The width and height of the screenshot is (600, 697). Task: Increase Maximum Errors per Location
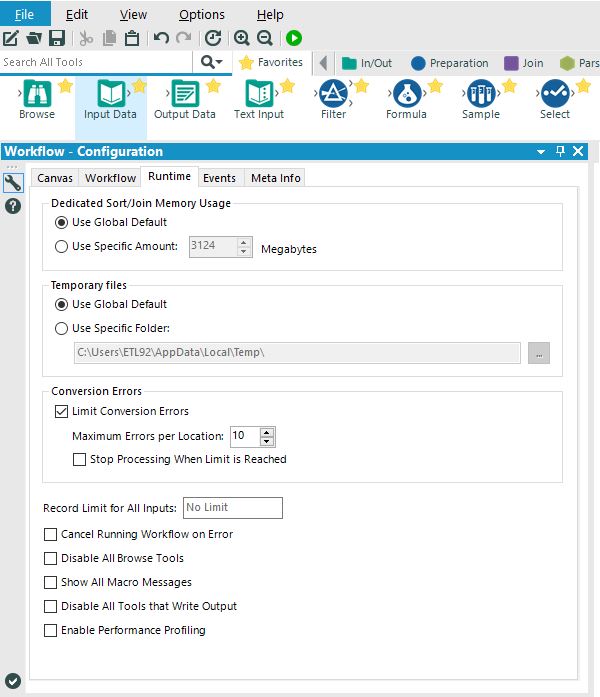tap(267, 433)
